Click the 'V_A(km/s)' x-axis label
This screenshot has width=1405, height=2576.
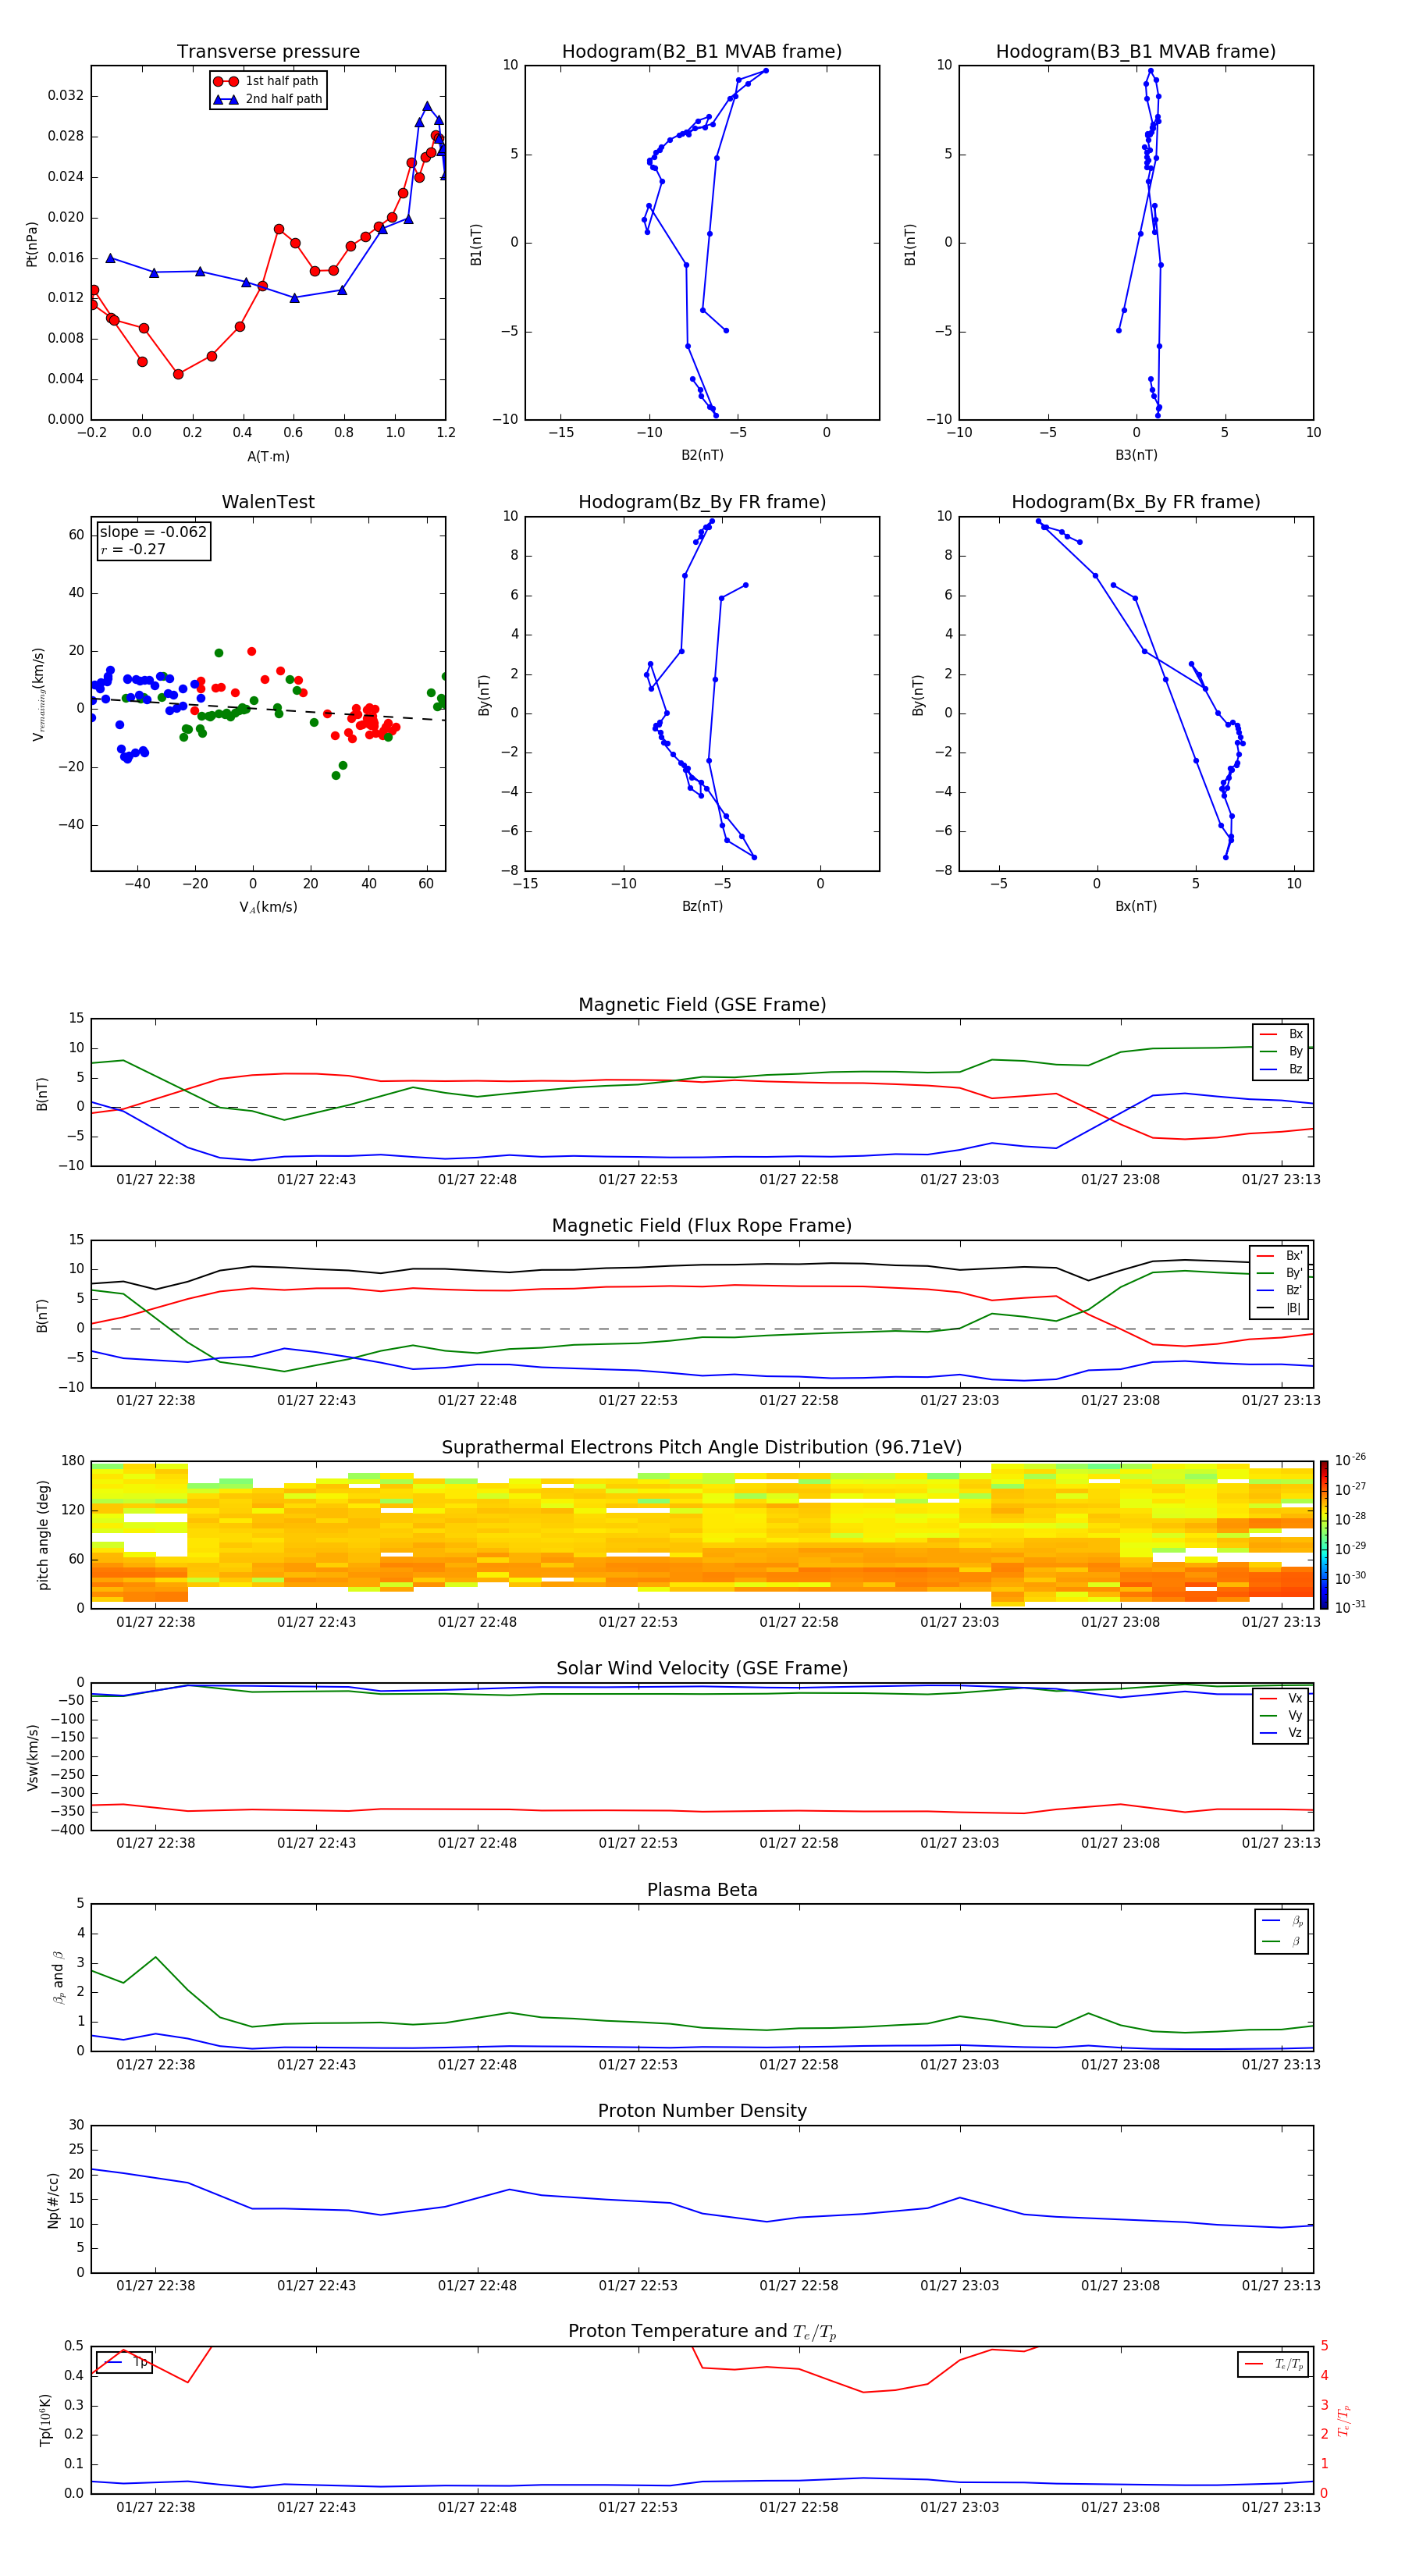[268, 907]
